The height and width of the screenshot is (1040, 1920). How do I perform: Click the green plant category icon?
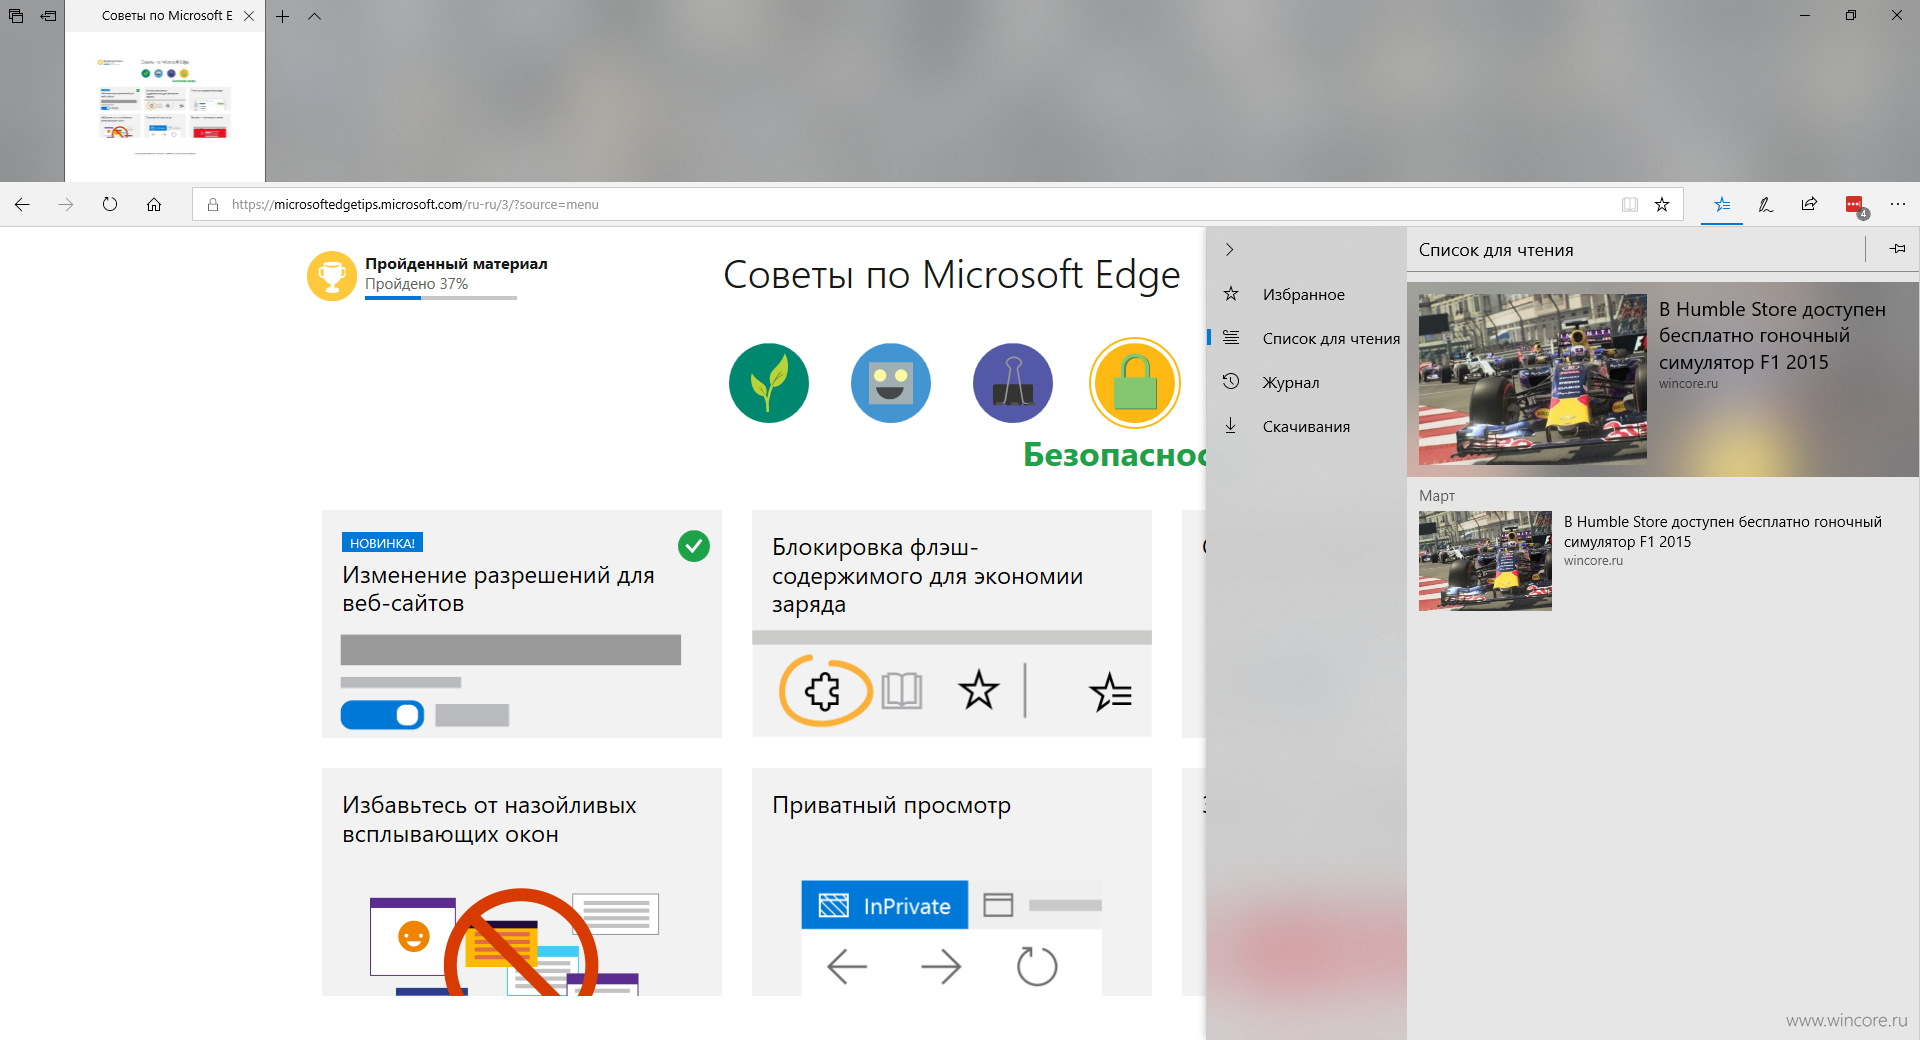[x=768, y=383]
